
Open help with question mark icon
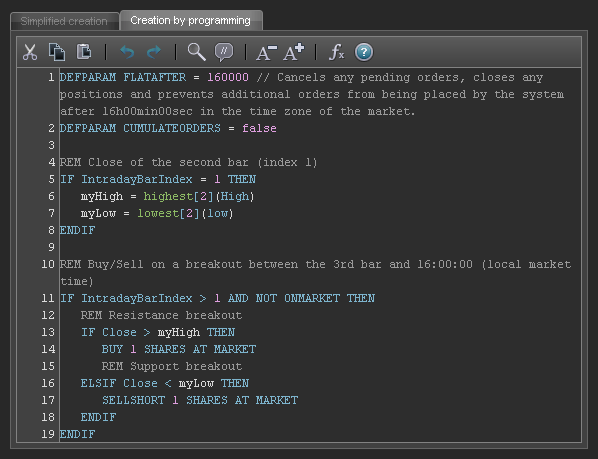pos(364,52)
